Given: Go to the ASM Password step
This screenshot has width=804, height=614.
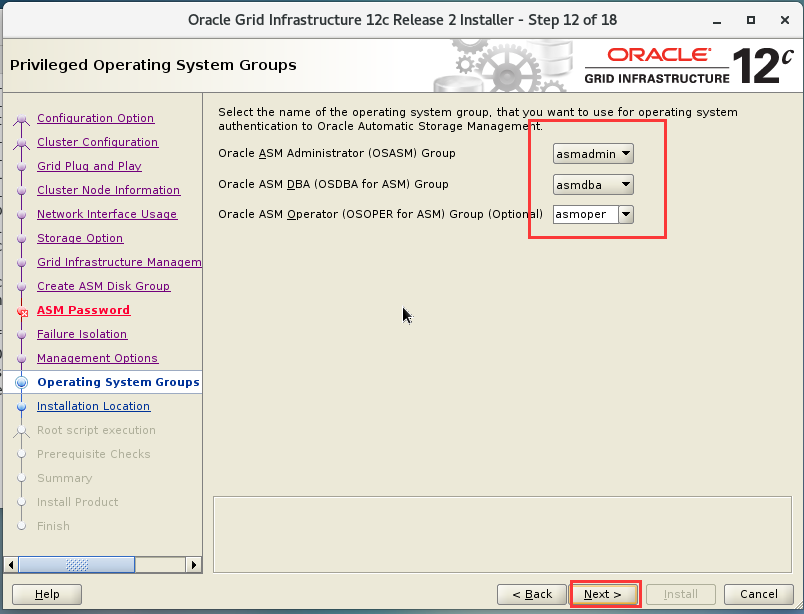Looking at the screenshot, I should point(84,310).
